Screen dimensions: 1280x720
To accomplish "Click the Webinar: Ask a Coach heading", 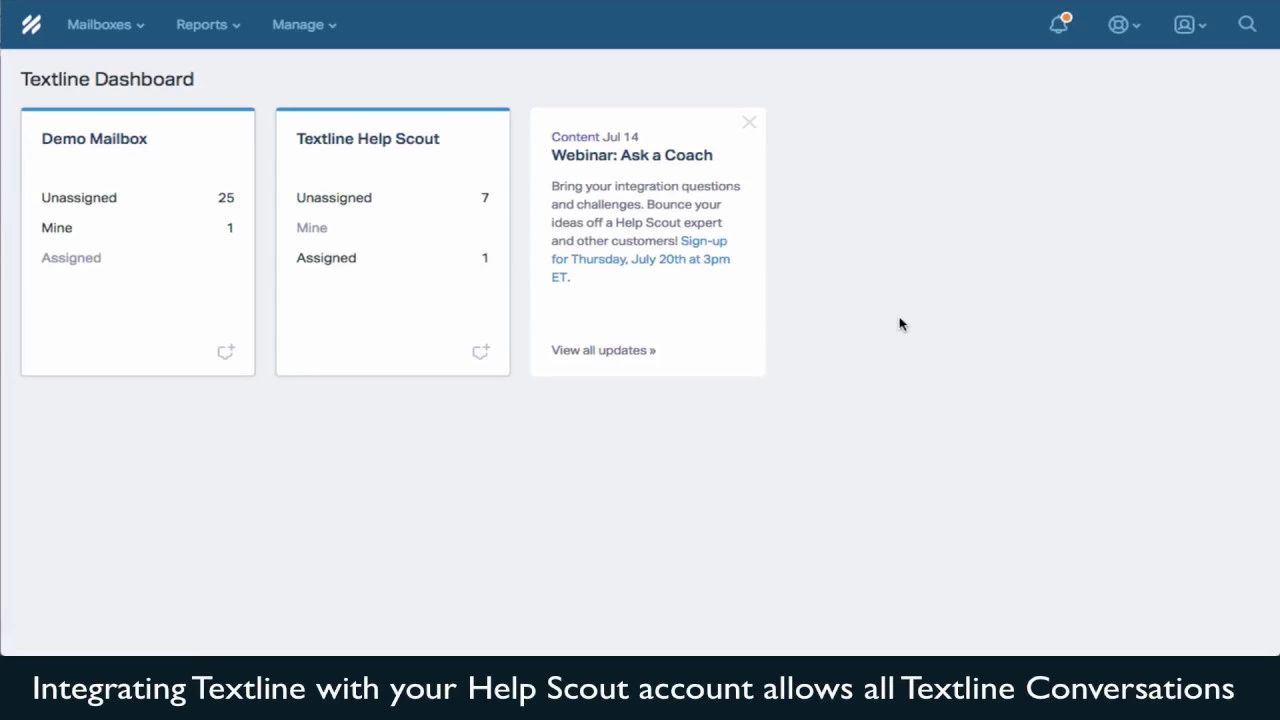I will 632,155.
